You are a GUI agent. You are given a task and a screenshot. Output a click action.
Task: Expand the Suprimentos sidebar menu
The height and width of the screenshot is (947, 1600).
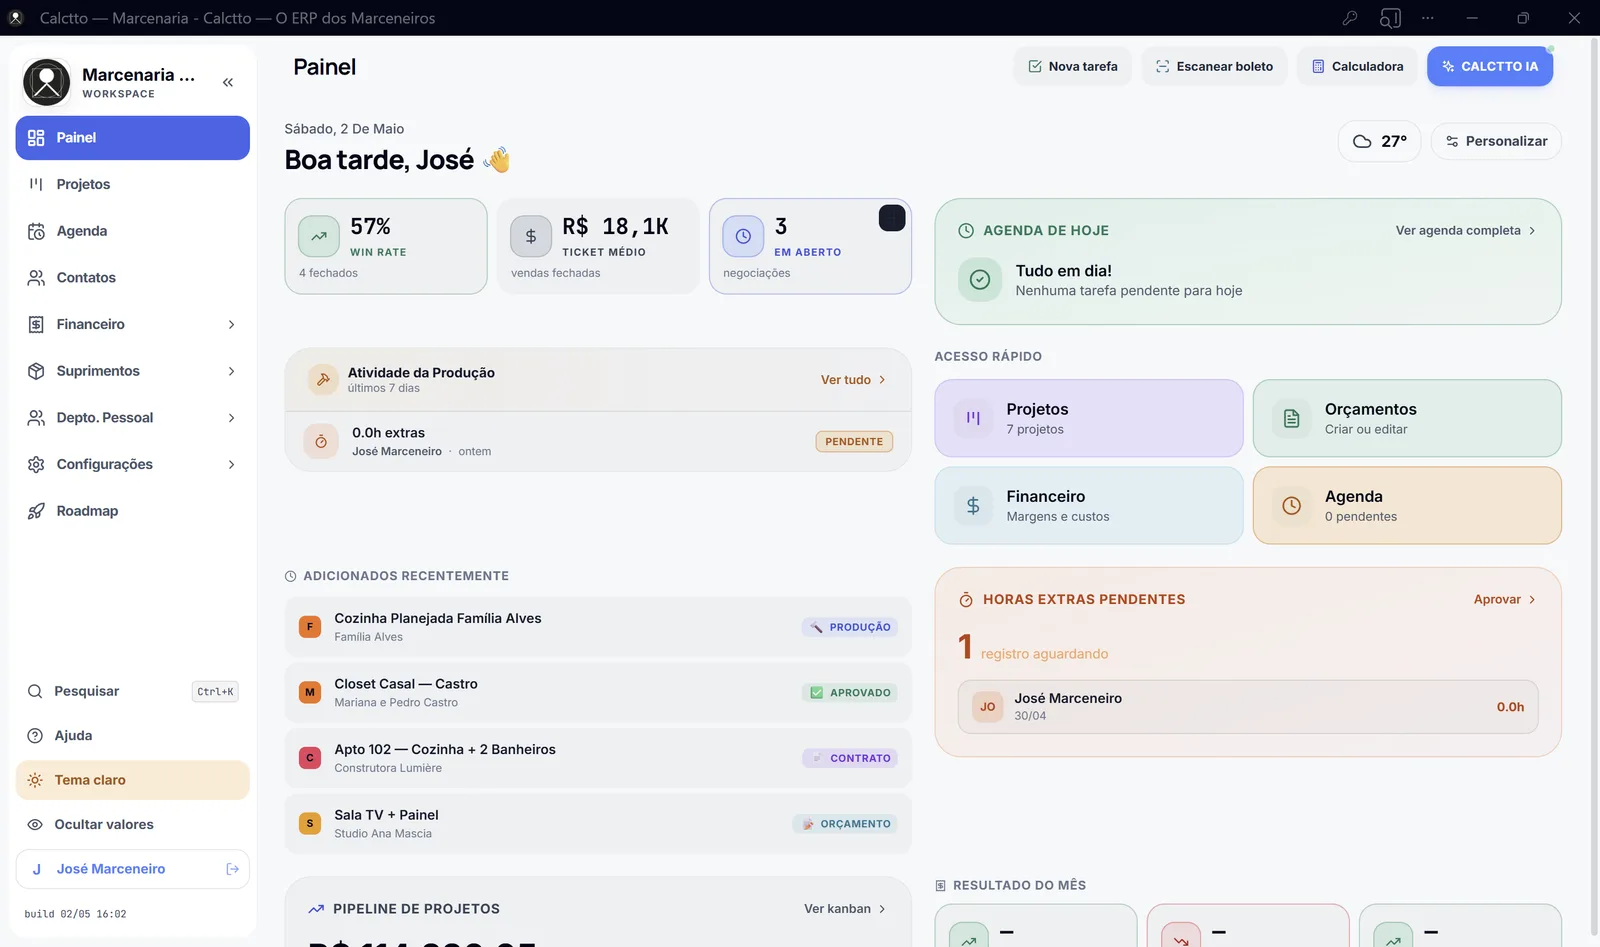[x=133, y=371]
